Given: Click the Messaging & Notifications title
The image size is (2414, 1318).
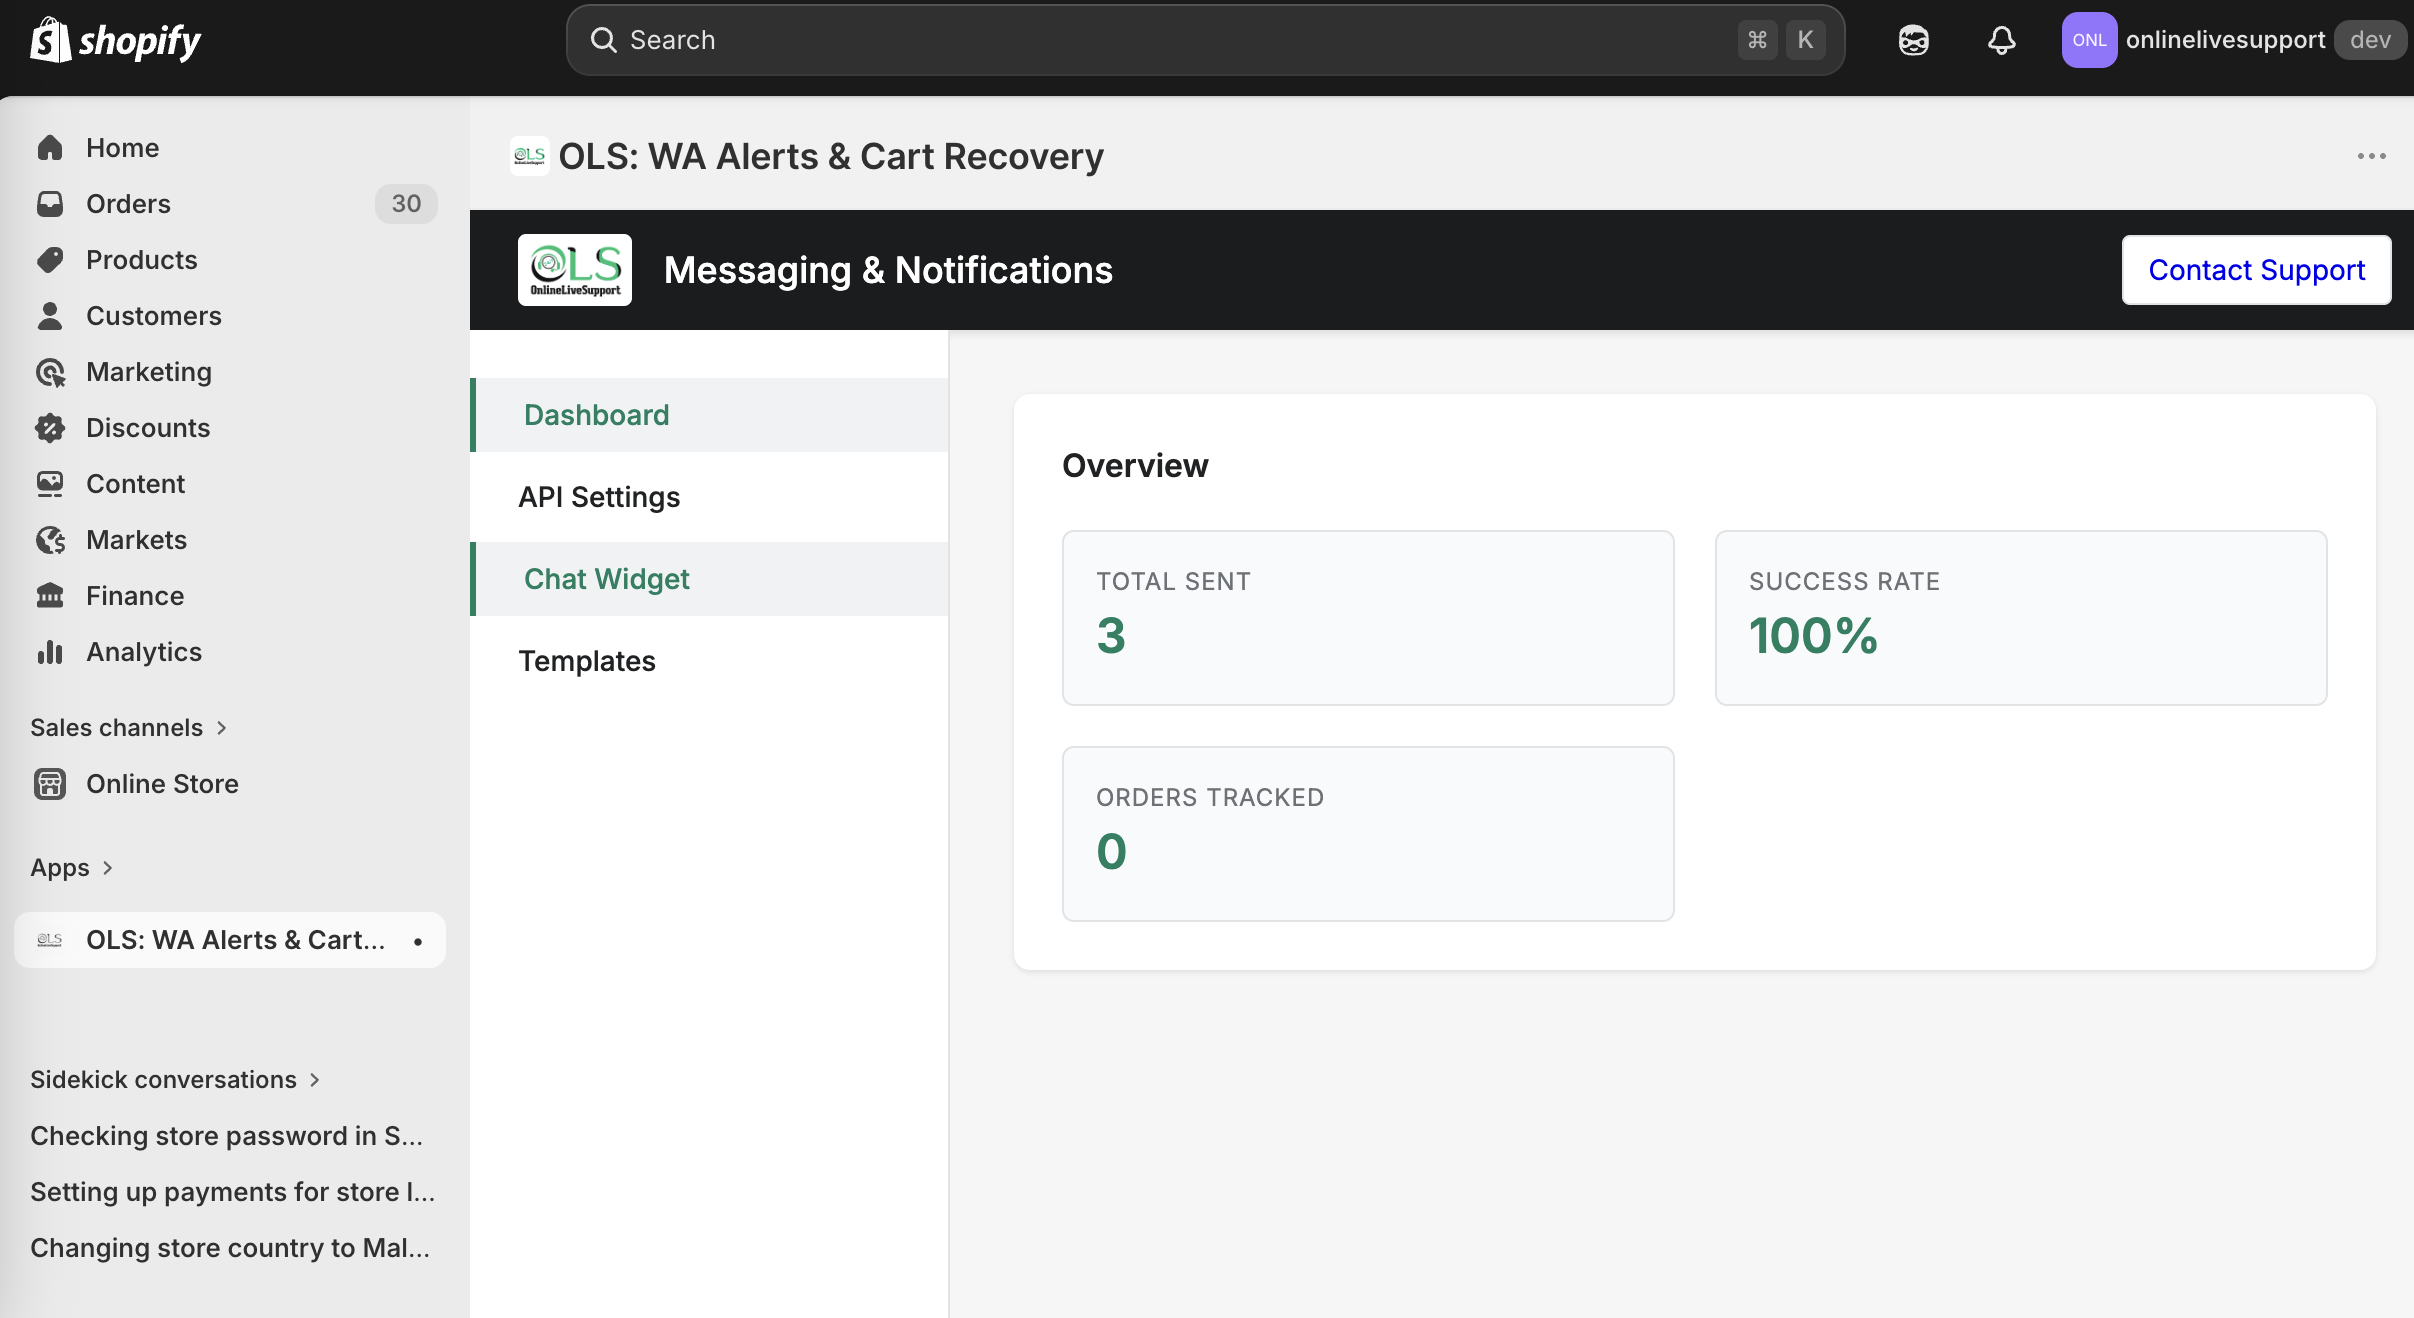Looking at the screenshot, I should click(x=888, y=270).
